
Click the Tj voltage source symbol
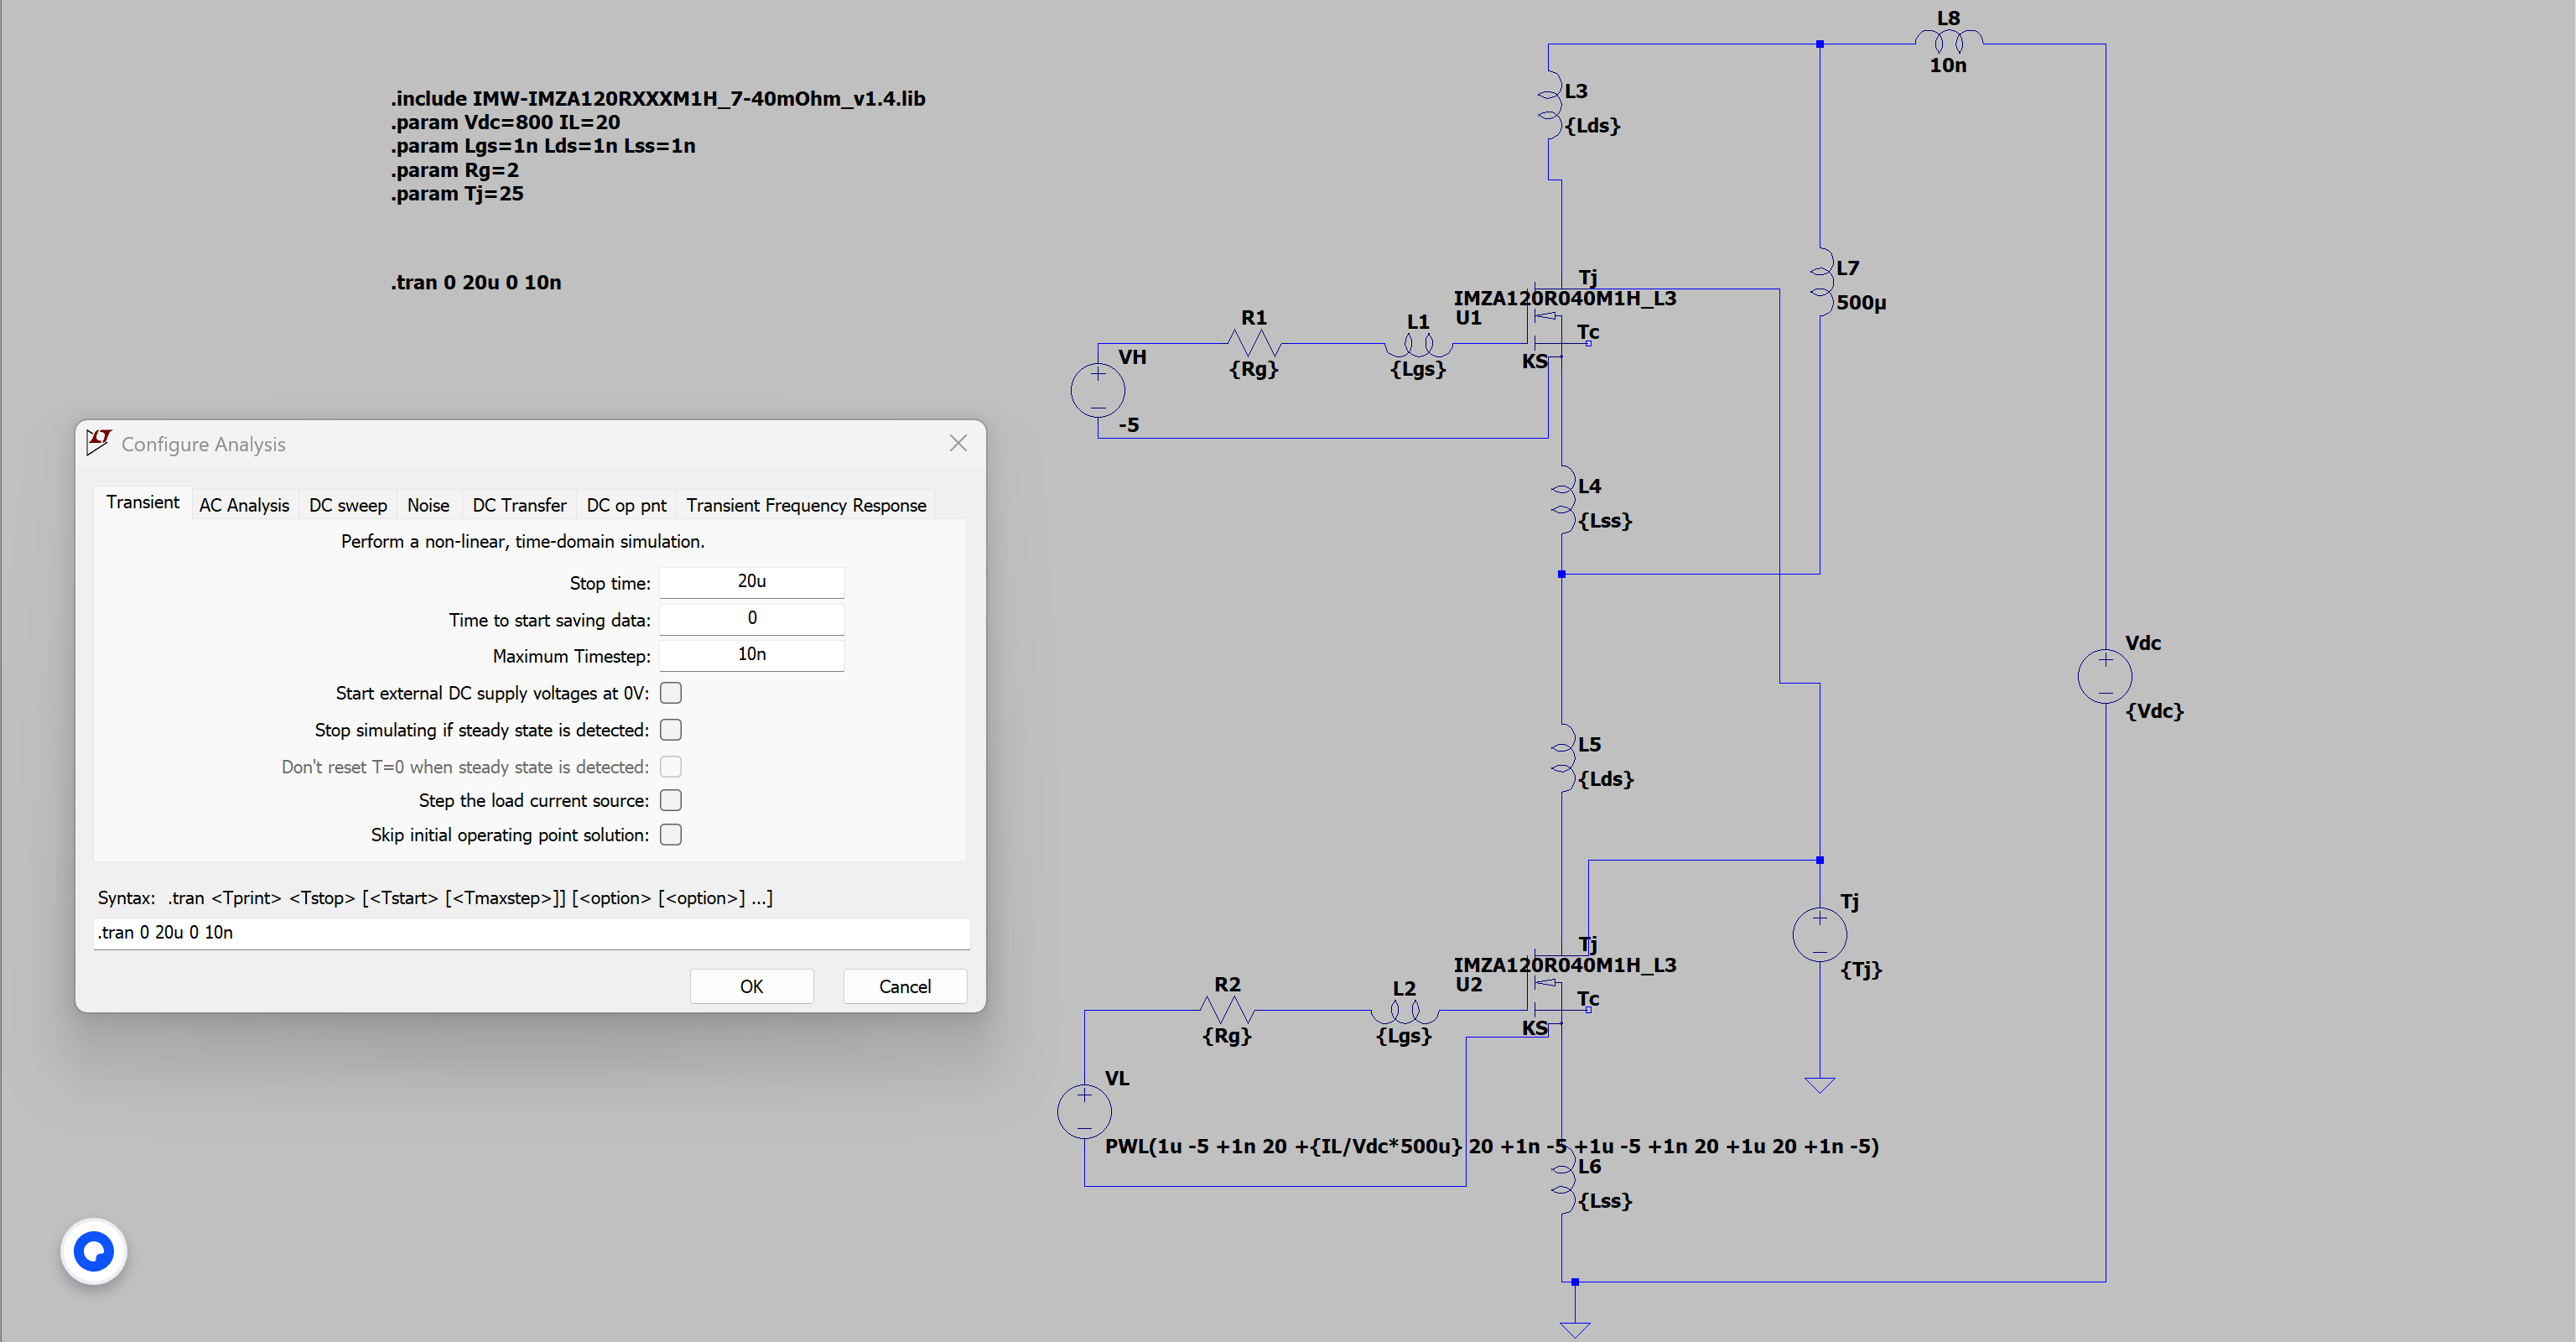(x=1819, y=935)
